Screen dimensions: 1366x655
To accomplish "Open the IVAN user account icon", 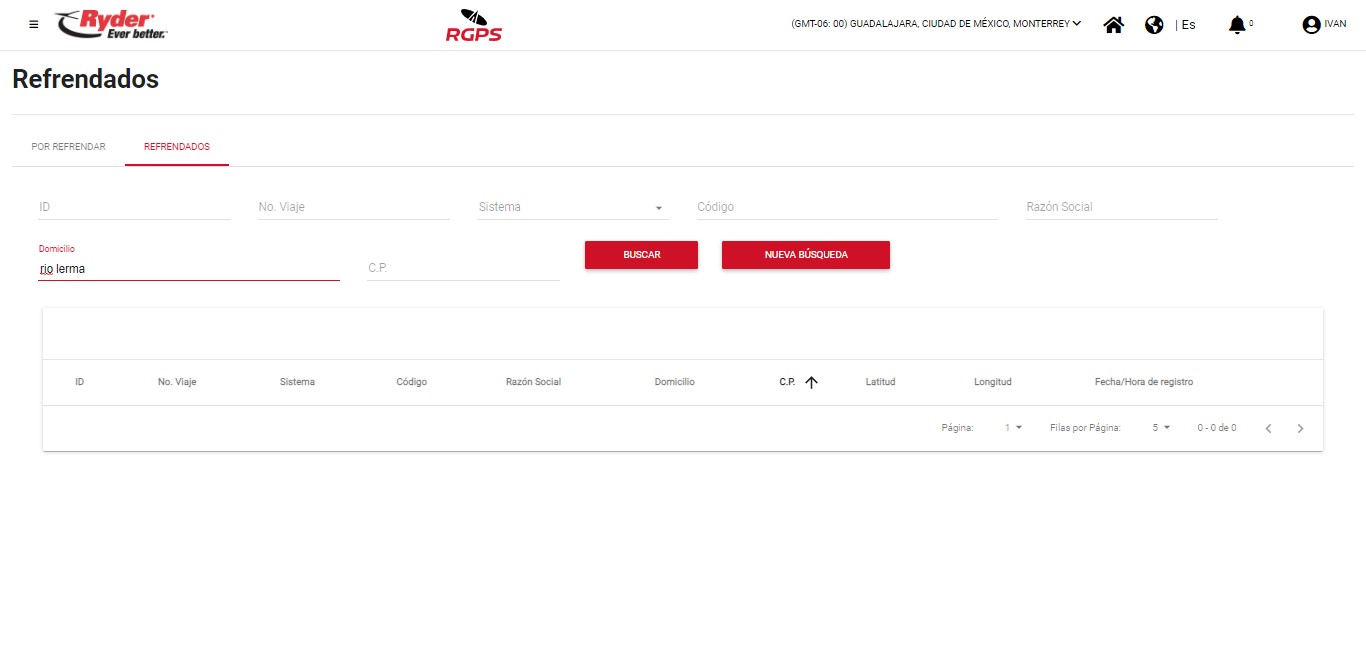I will click(x=1311, y=25).
